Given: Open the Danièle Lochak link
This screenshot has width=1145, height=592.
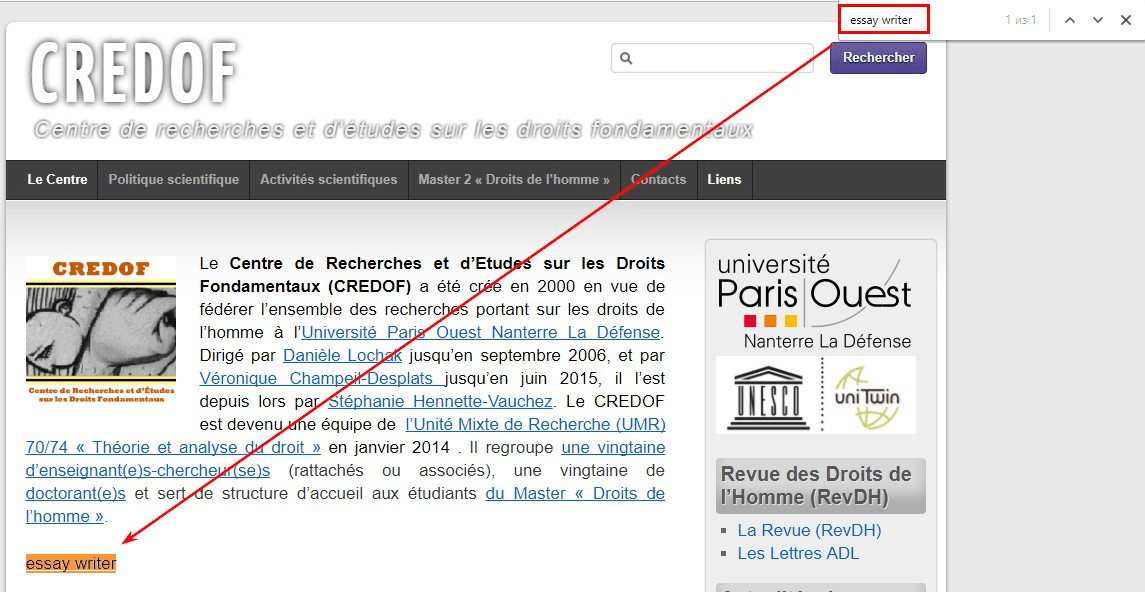Looking at the screenshot, I should coord(342,355).
